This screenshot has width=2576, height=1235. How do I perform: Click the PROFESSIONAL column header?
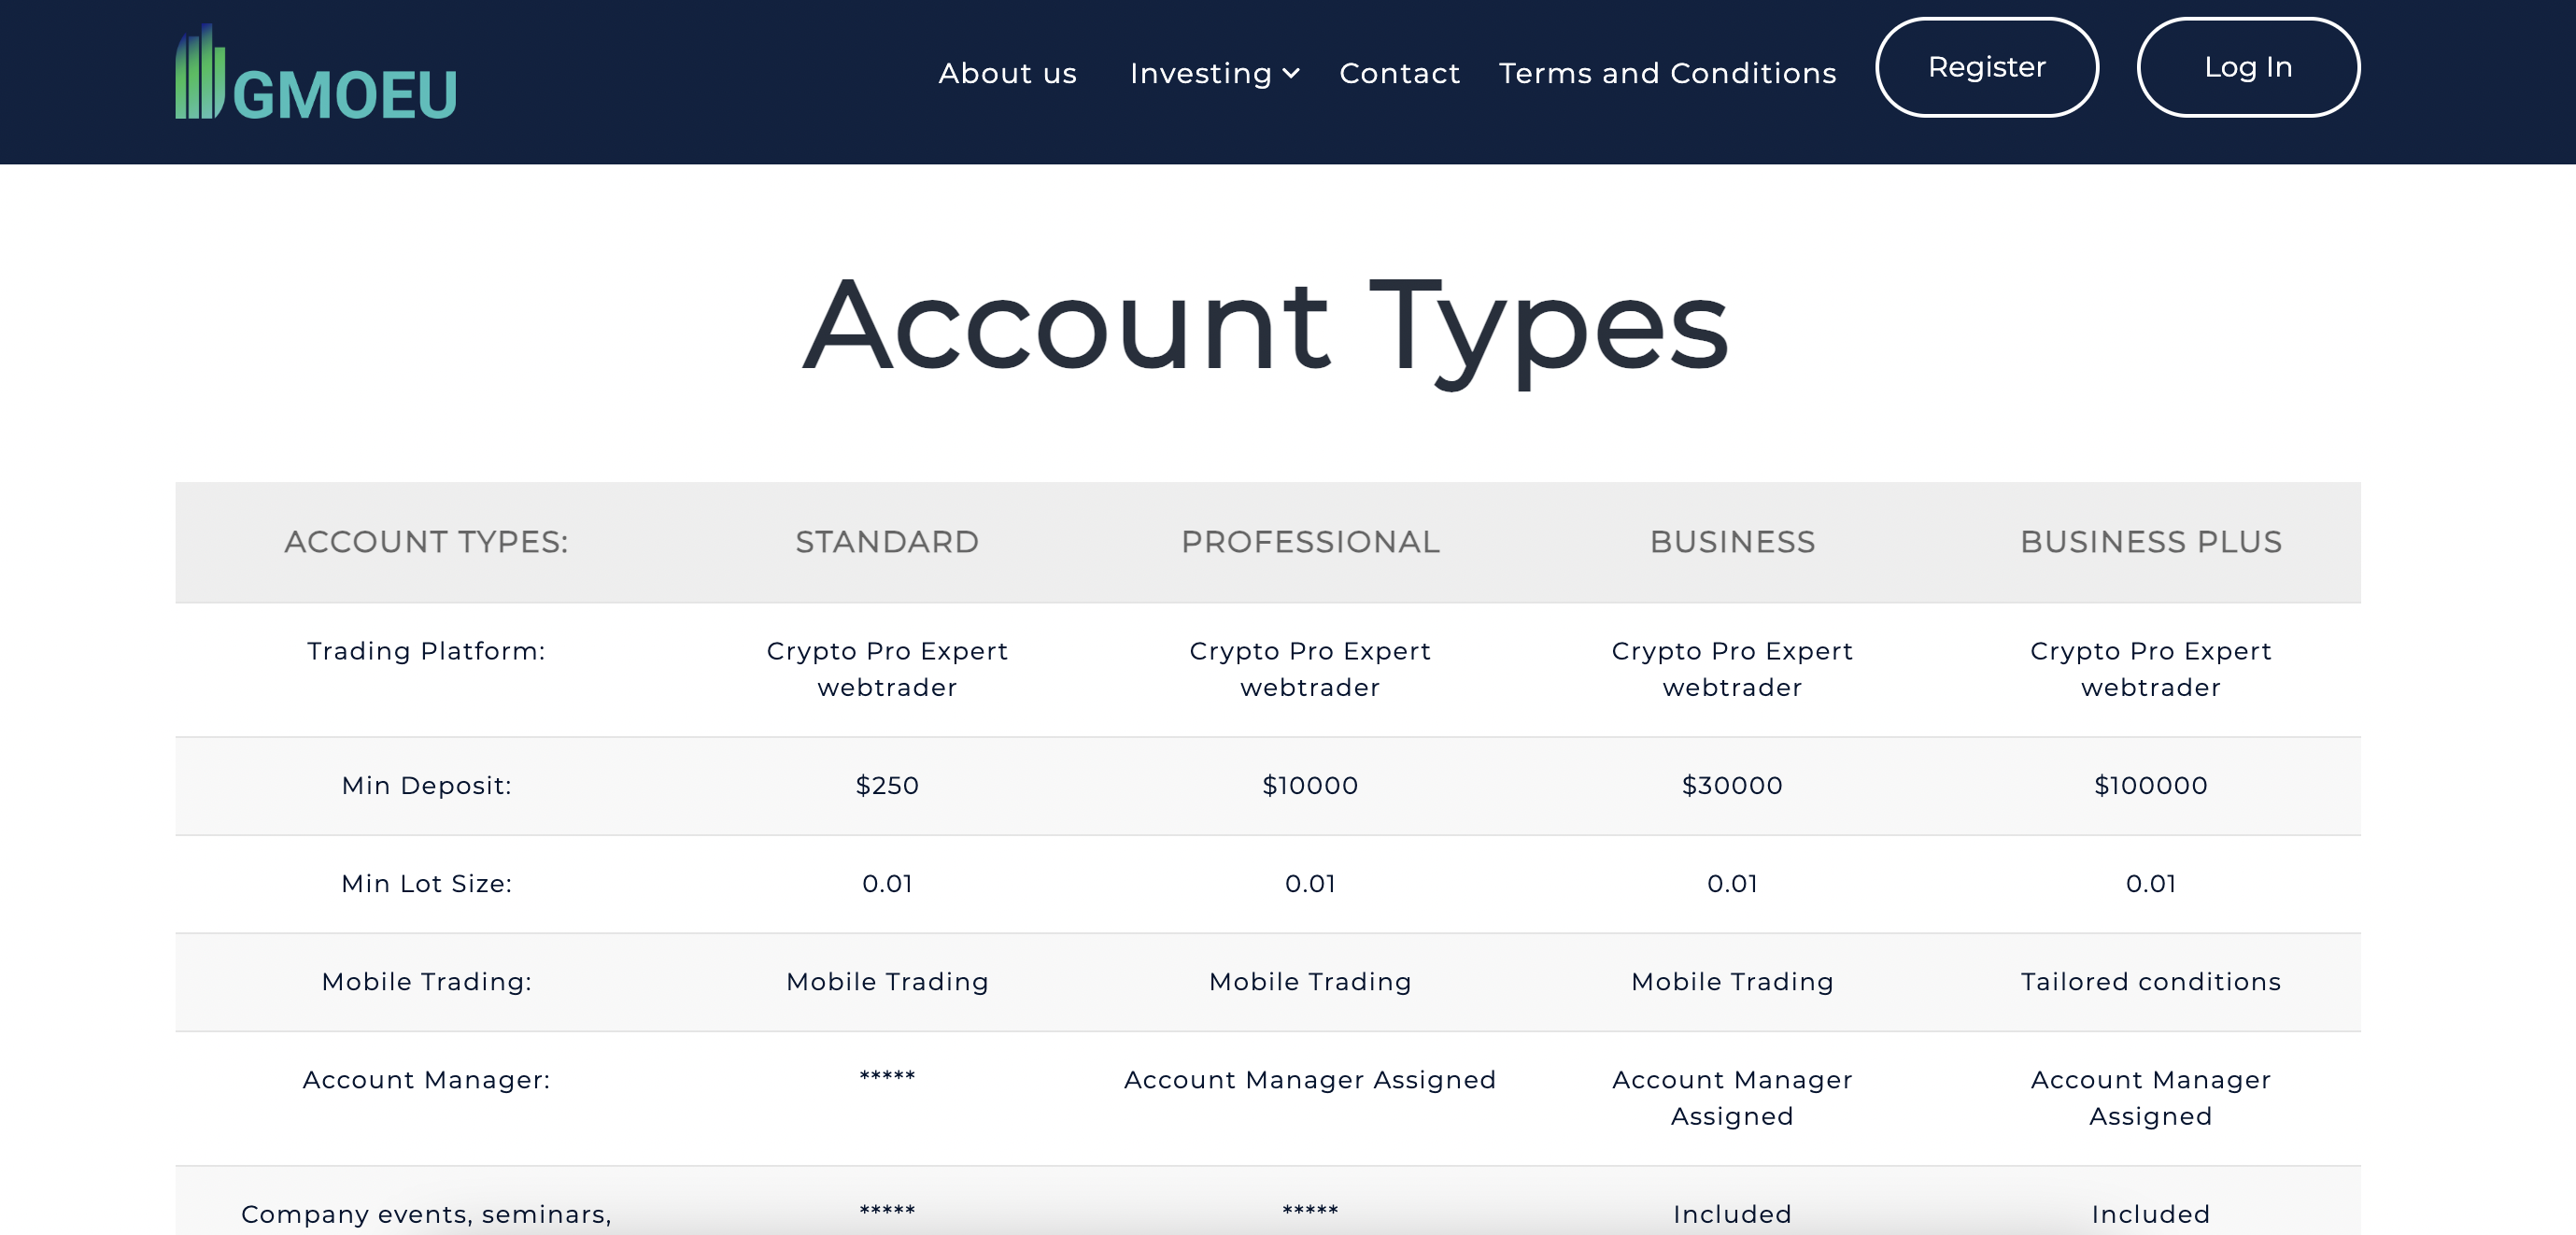point(1310,542)
